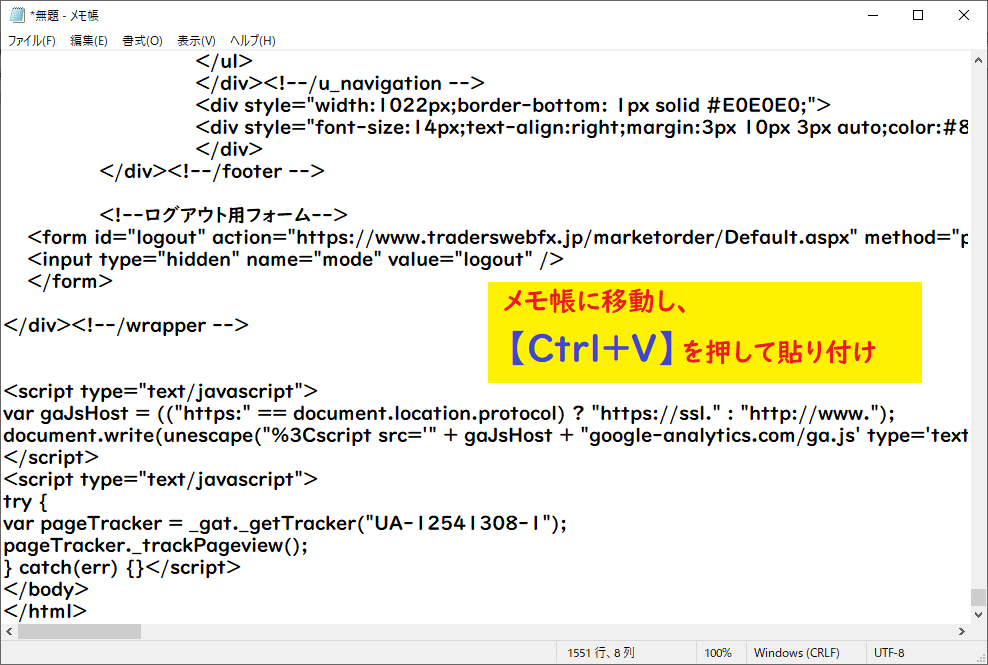Close the Notepad window
This screenshot has width=988, height=665.
click(964, 15)
